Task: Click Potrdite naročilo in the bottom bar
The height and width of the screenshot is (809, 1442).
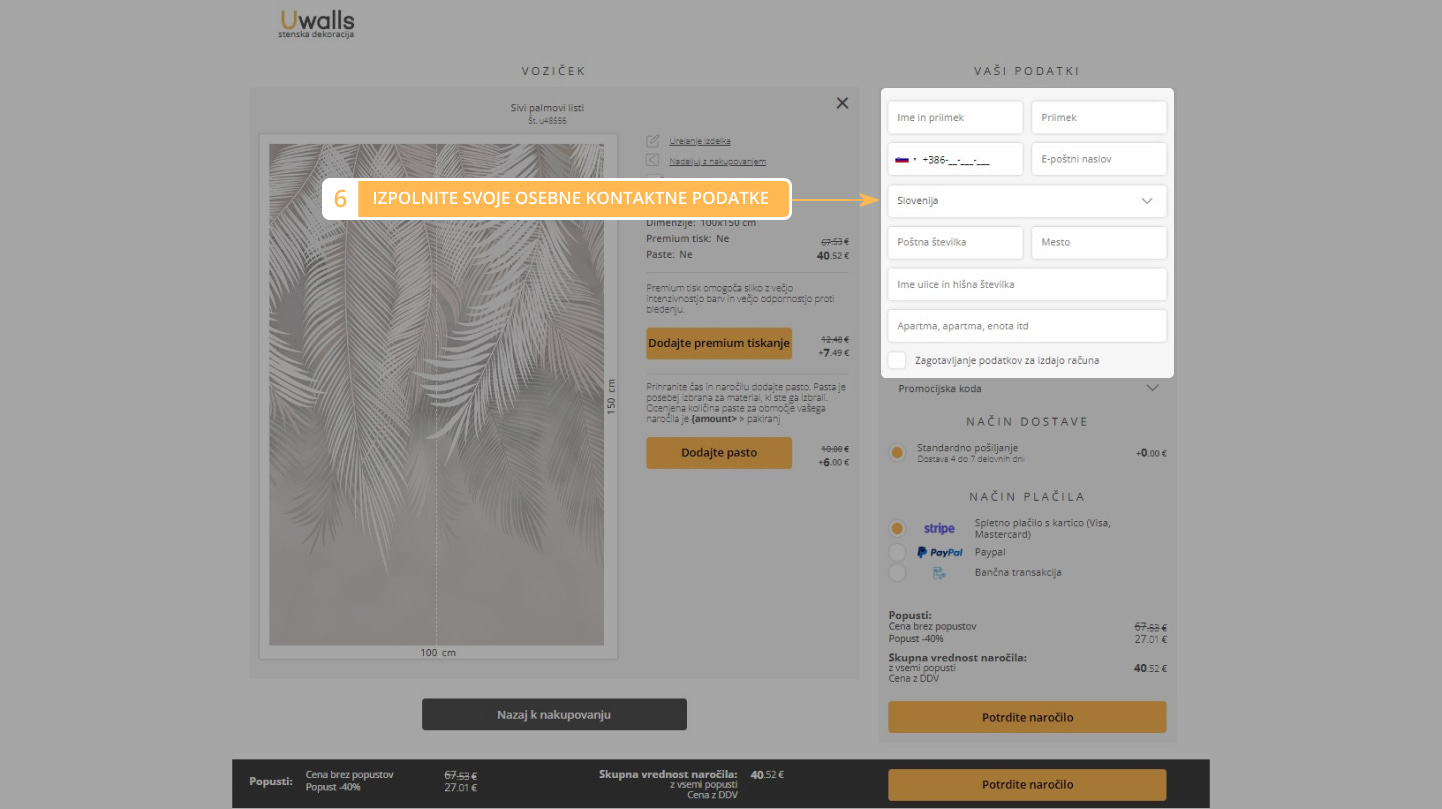Action: pos(1027,785)
